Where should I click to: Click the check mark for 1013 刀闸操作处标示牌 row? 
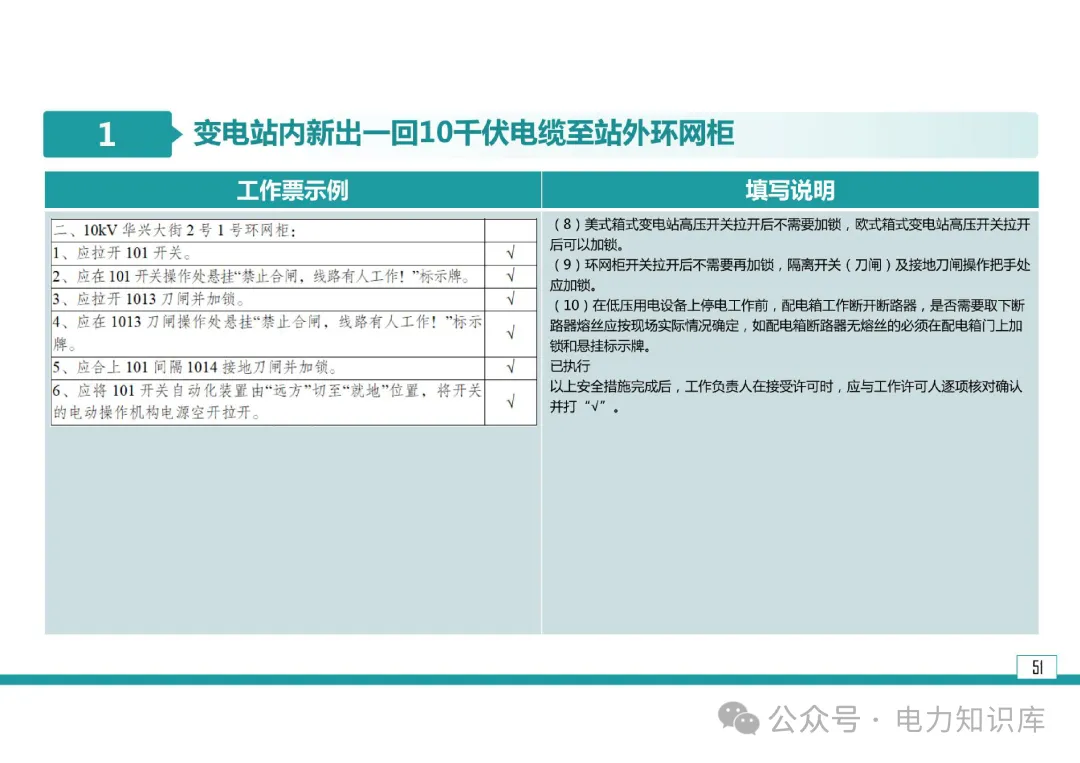pyautogui.click(x=510, y=333)
